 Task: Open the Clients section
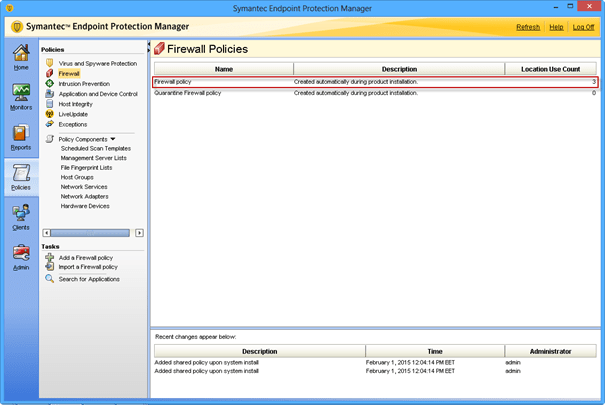pos(20,217)
